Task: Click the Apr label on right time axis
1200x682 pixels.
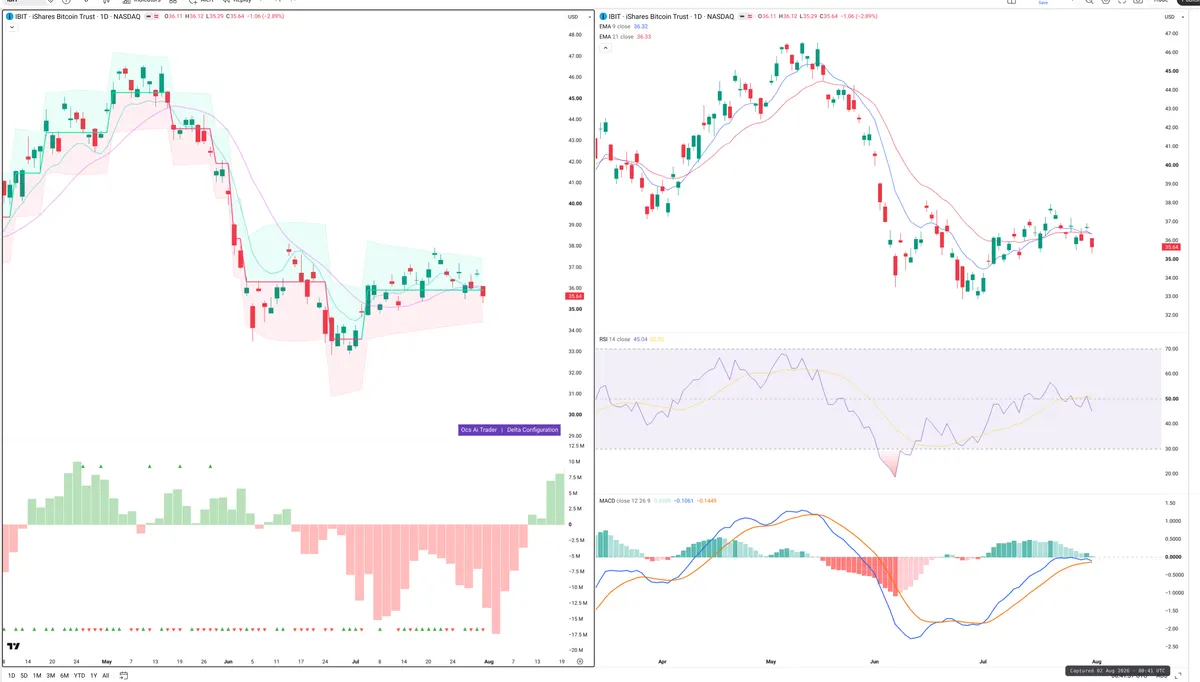Action: pos(662,662)
